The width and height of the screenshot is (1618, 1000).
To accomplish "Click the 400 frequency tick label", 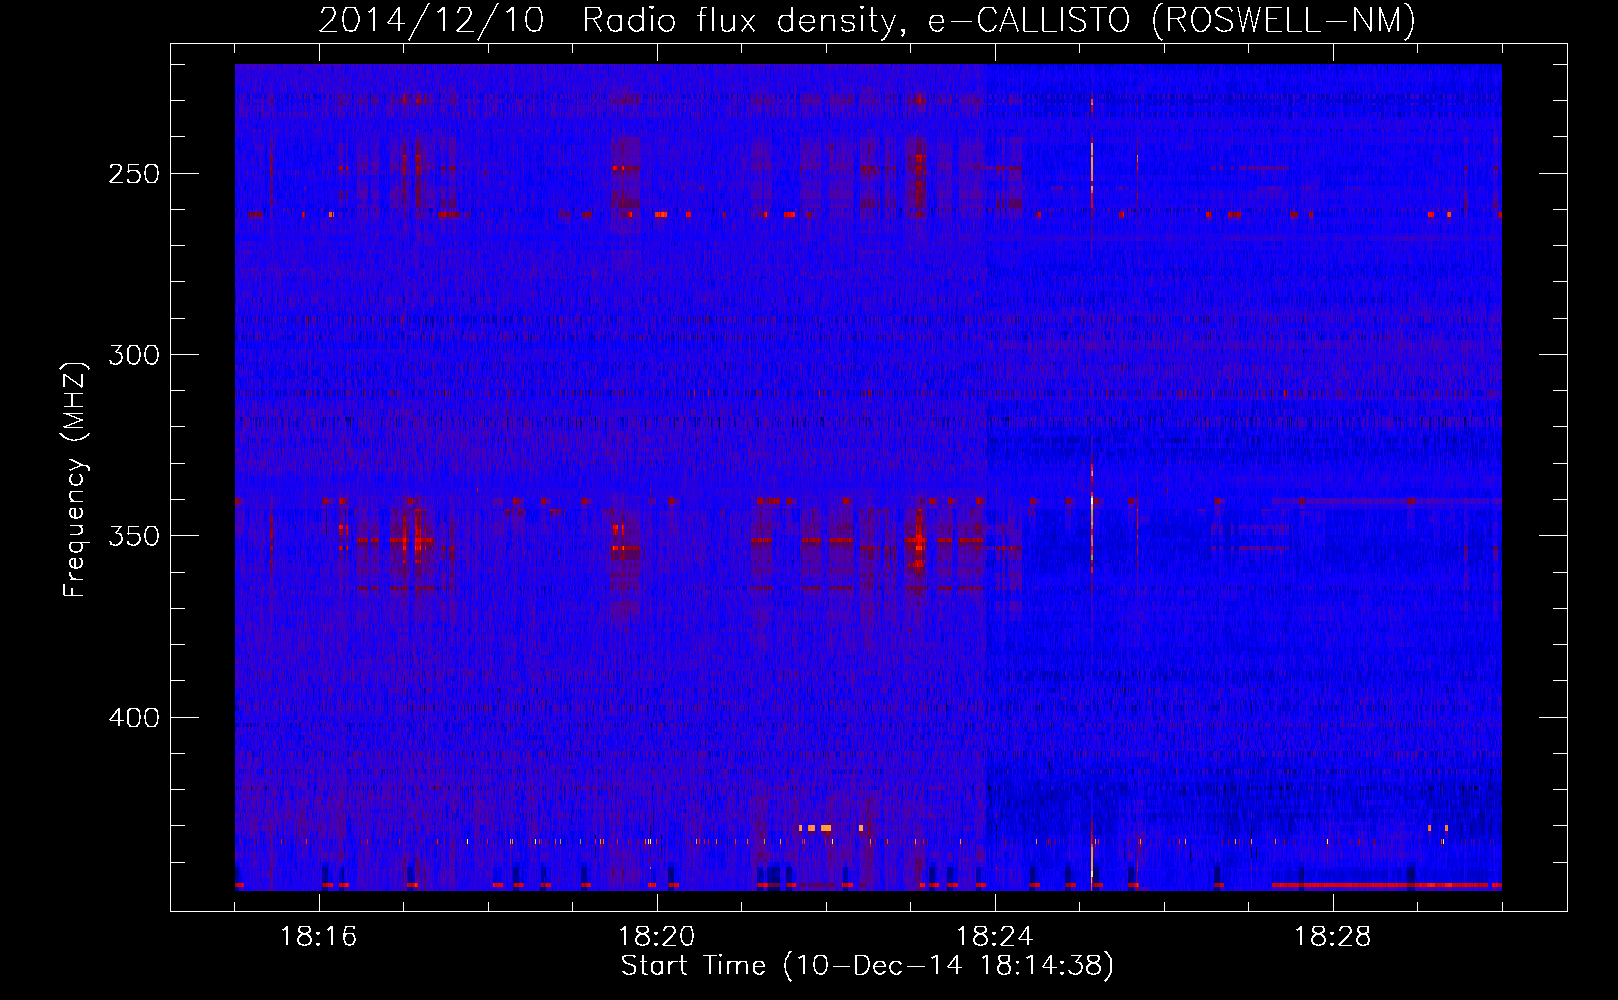I will (134, 717).
